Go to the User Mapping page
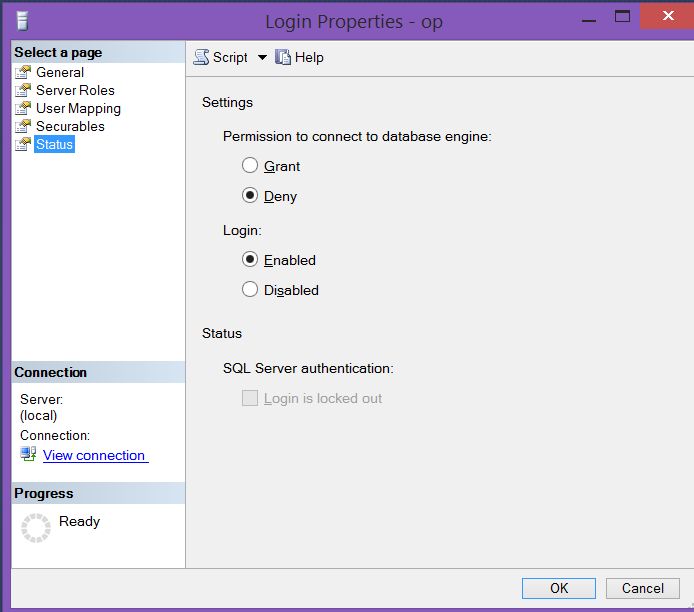 pyautogui.click(x=78, y=108)
